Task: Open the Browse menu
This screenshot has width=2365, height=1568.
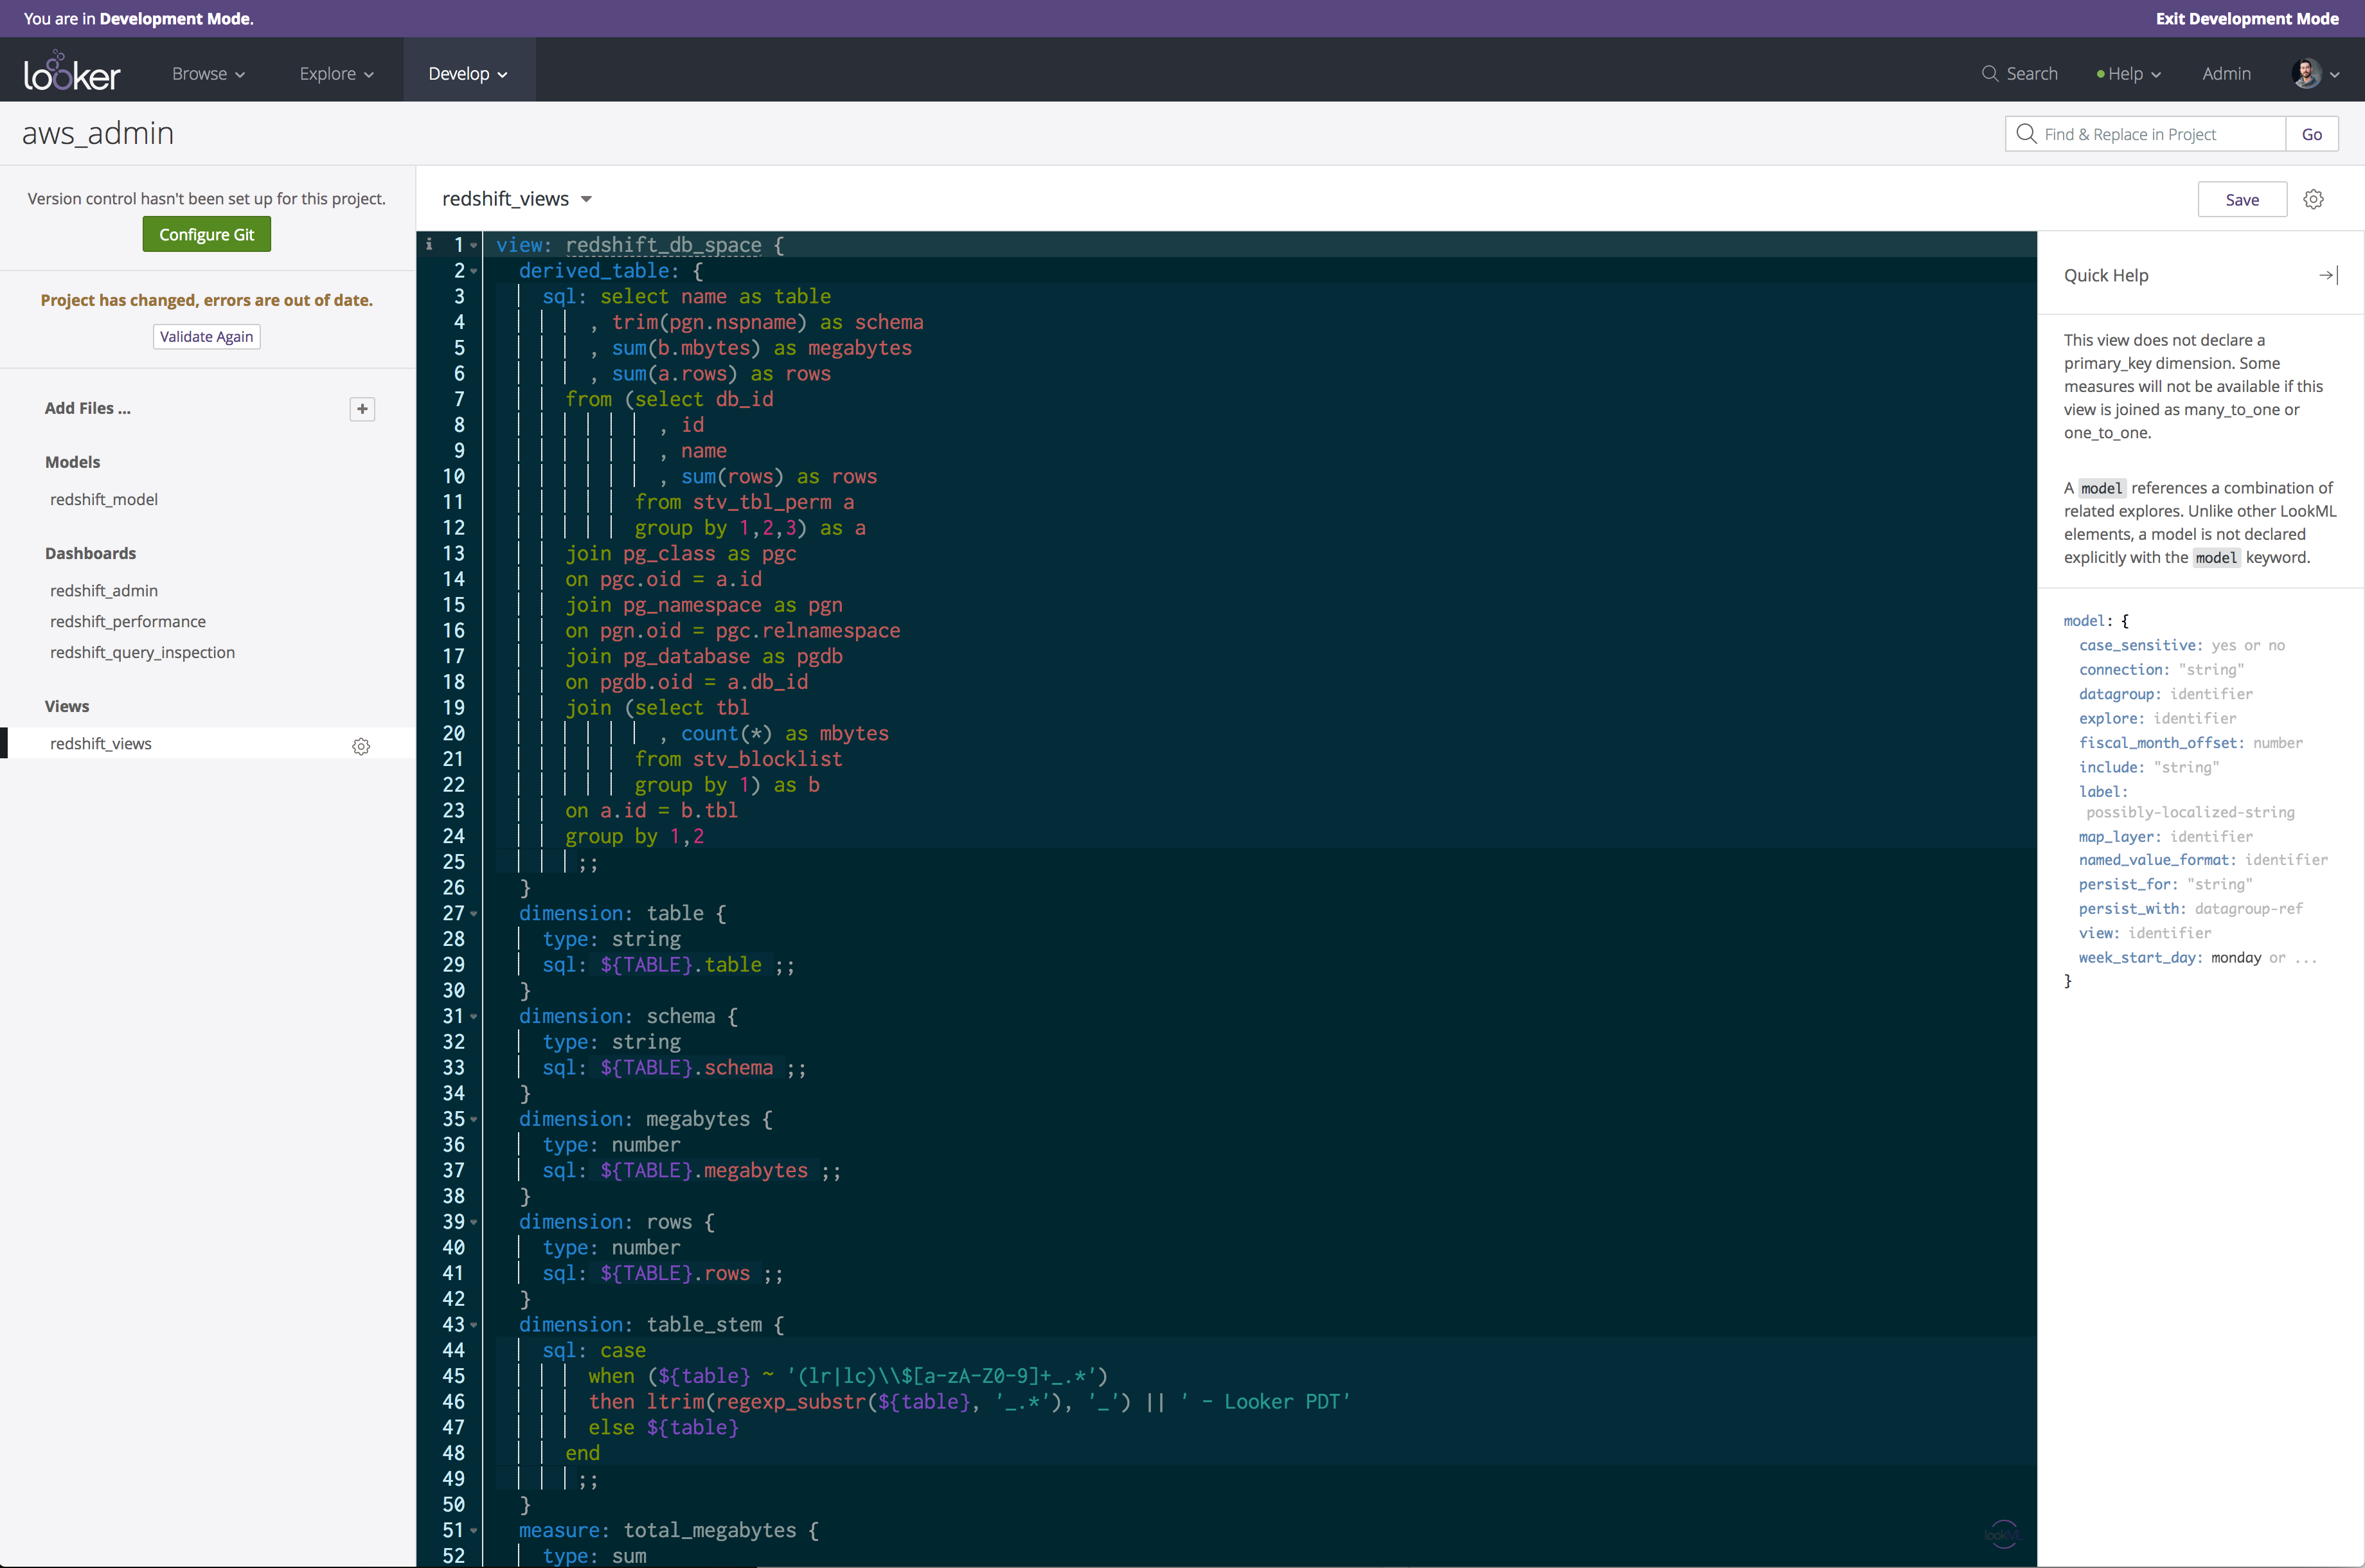Action: pos(208,73)
